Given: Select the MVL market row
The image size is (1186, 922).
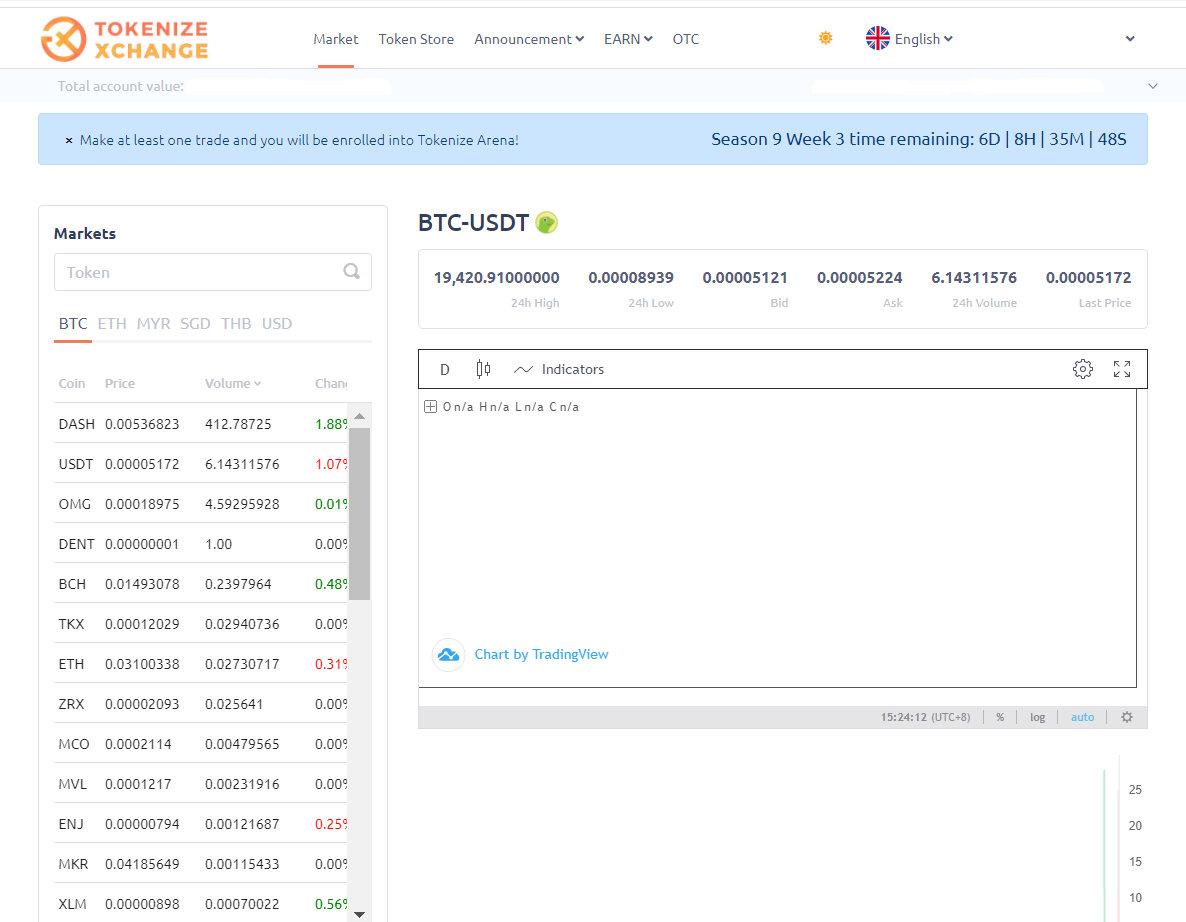Looking at the screenshot, I should click(200, 785).
